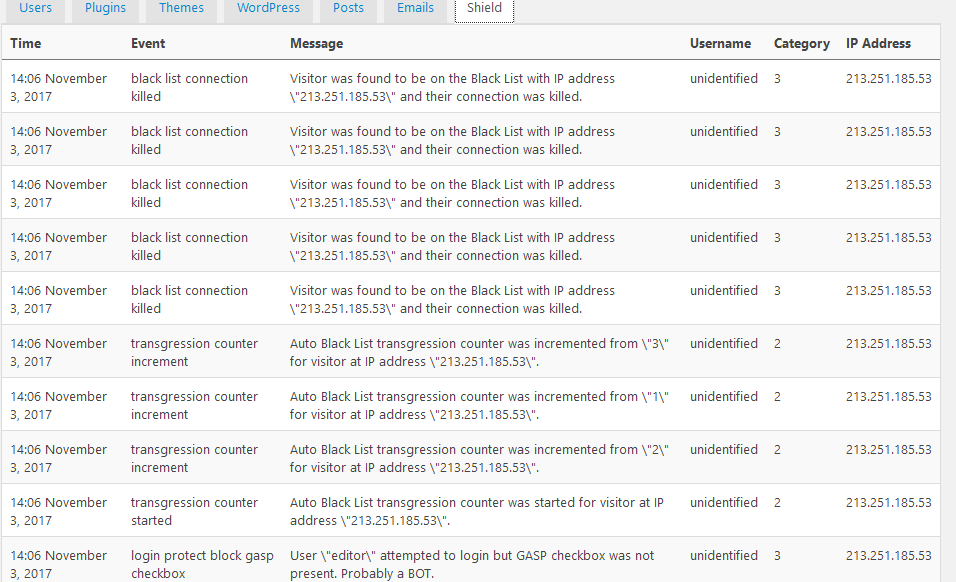Image resolution: width=956 pixels, height=582 pixels.
Task: Click the Category column header
Action: (x=802, y=43)
